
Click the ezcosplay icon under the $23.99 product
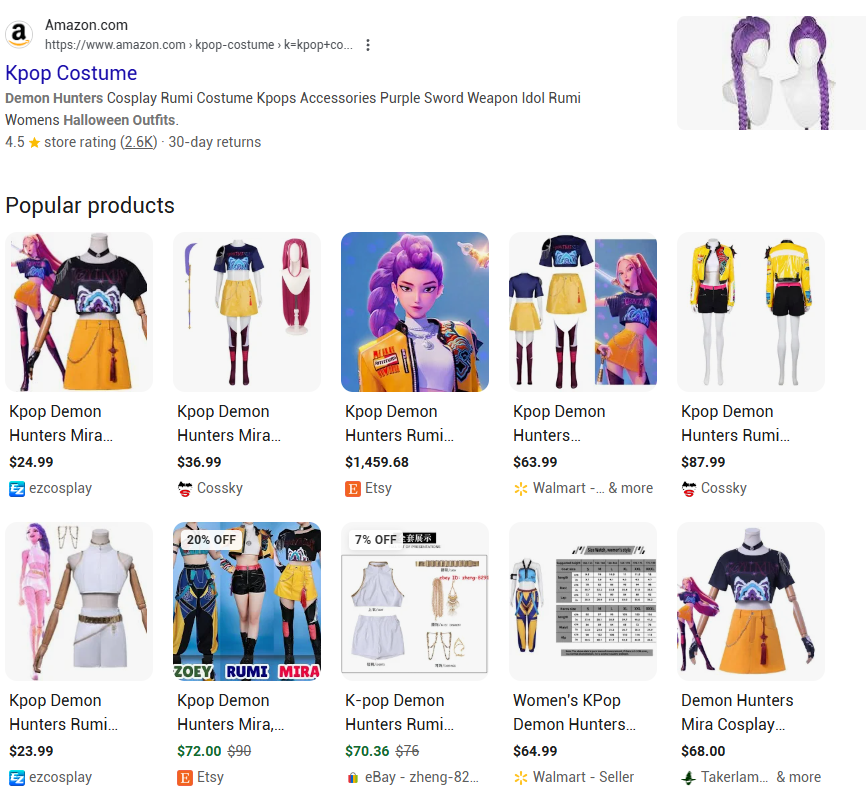click(x=17, y=777)
